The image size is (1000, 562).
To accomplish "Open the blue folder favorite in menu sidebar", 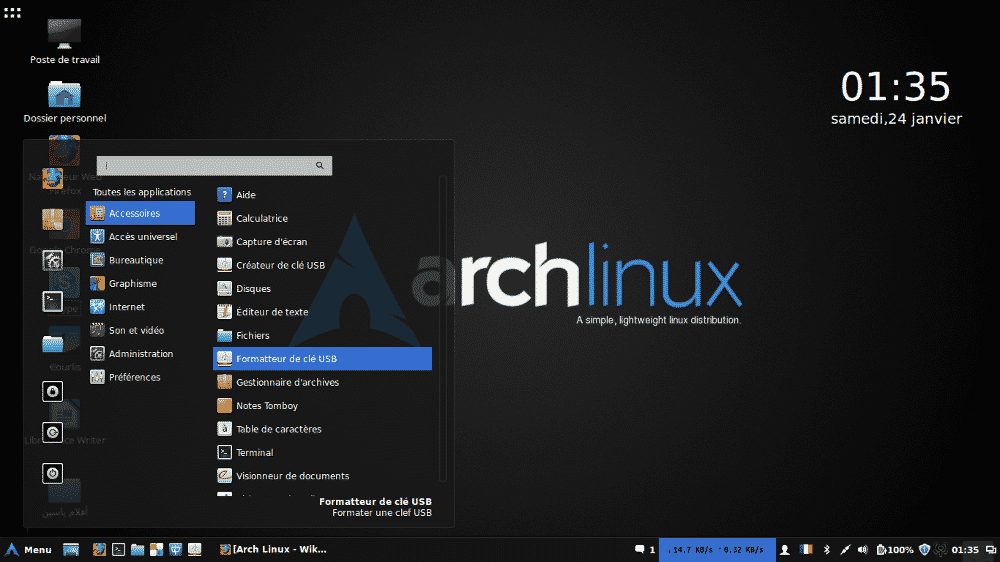I will [x=52, y=344].
